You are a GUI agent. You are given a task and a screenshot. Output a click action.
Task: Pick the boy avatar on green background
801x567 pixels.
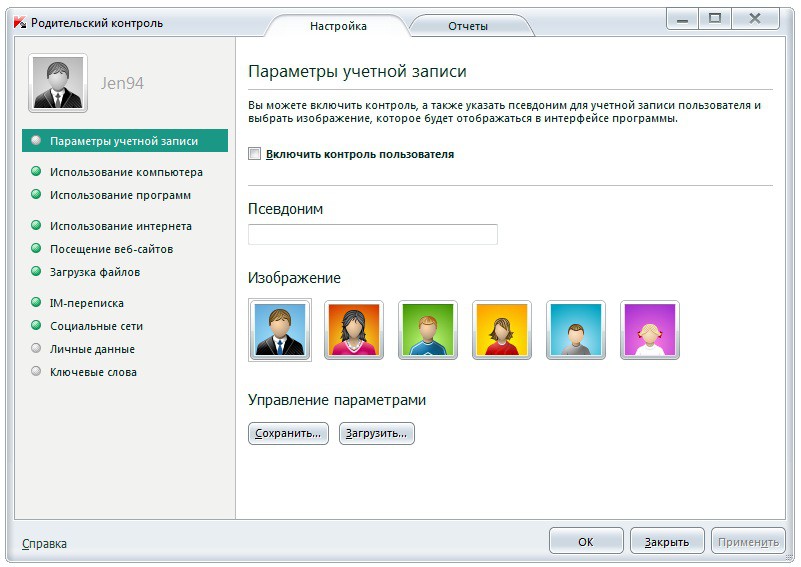coord(428,330)
